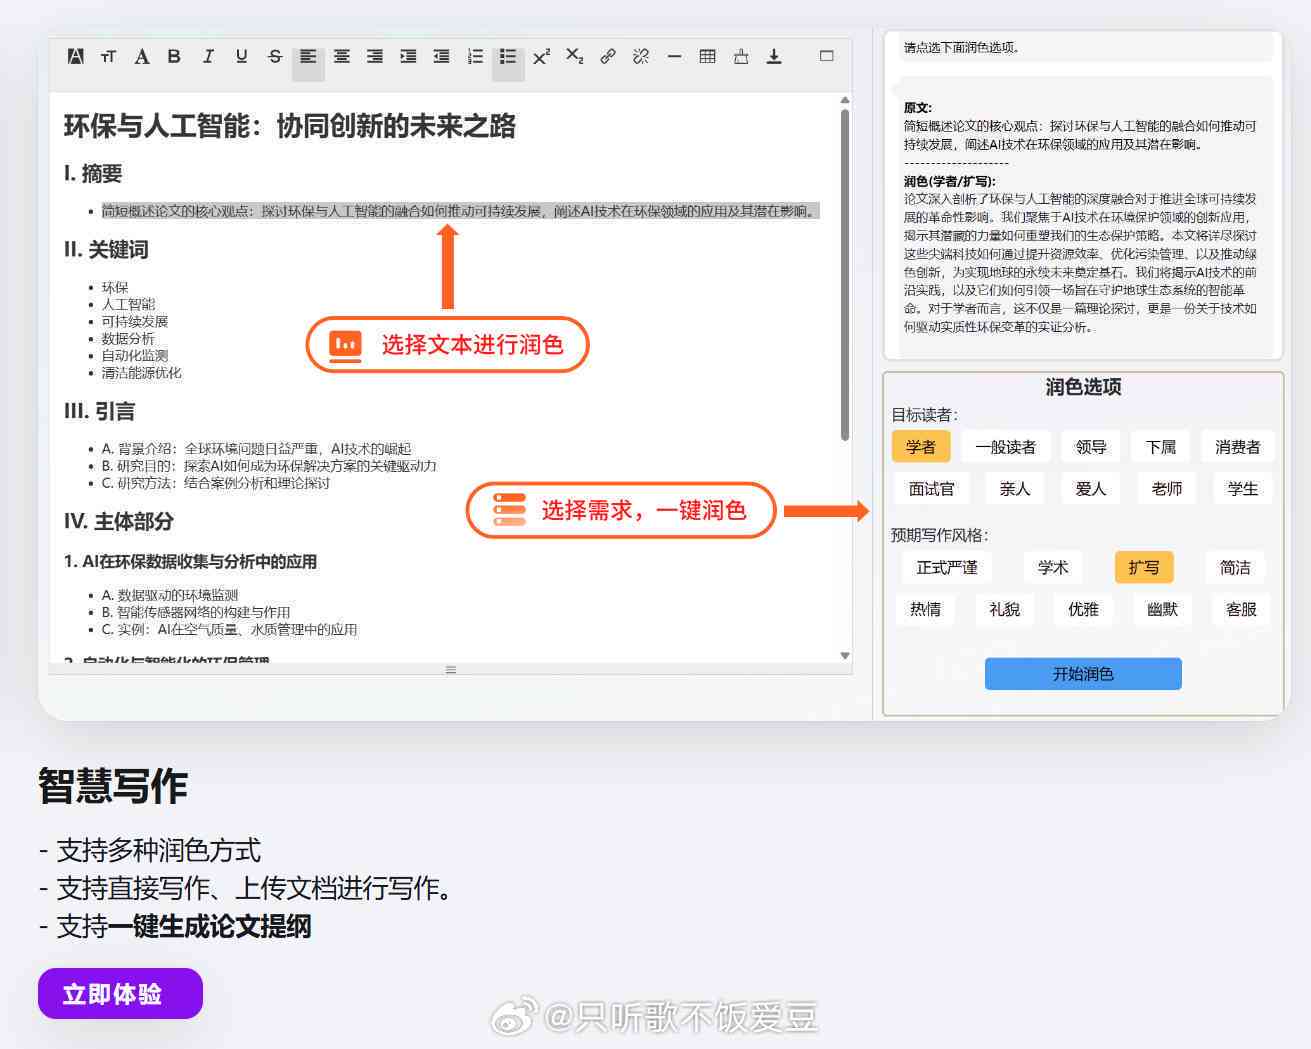Viewport: 1311px width, 1049px height.
Task: Apply superscript formatting
Action: pos(541,57)
